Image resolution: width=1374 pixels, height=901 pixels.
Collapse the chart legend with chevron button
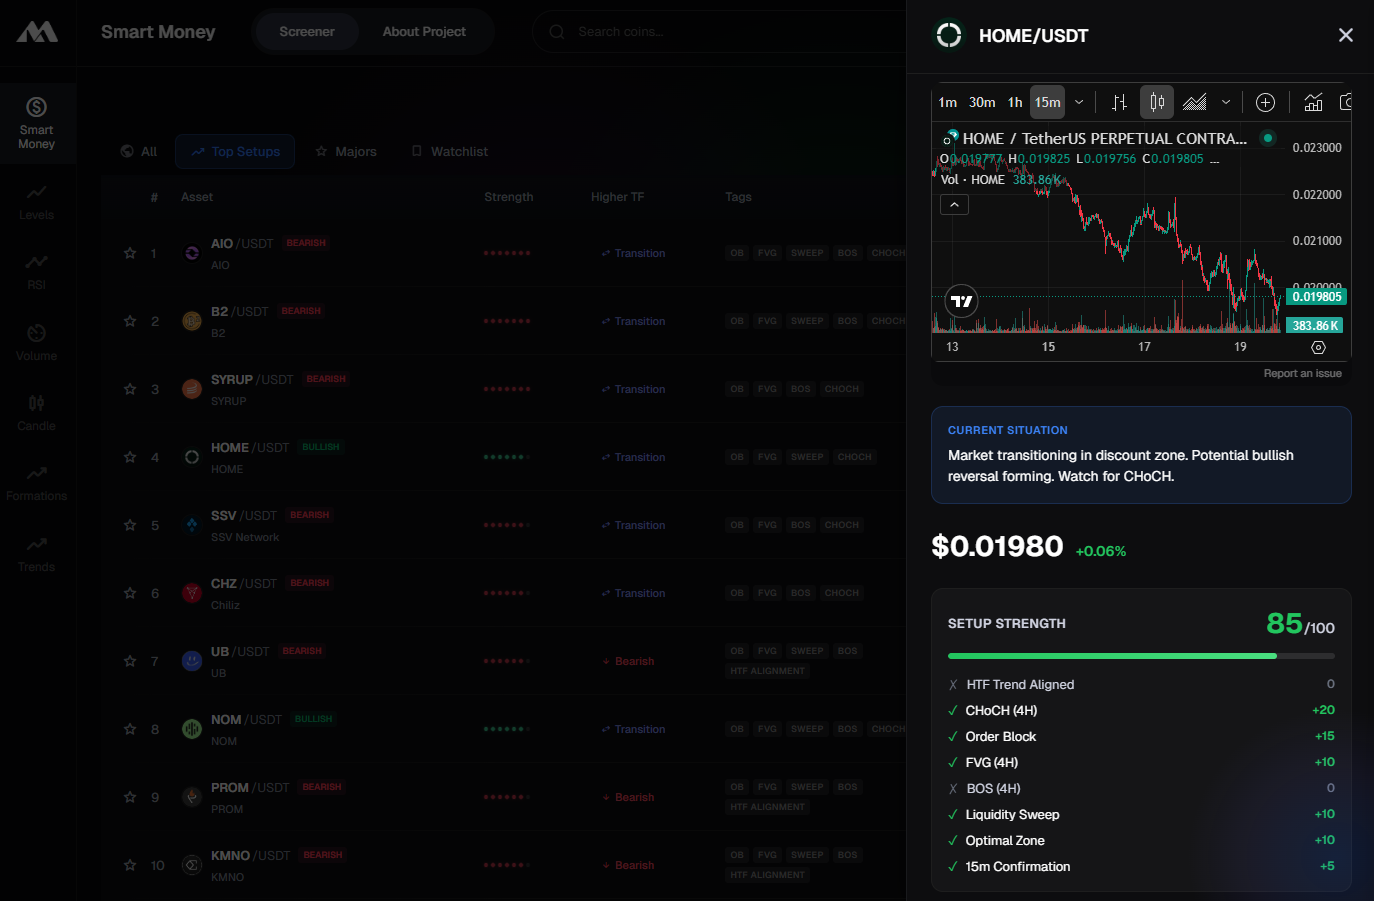coord(954,205)
